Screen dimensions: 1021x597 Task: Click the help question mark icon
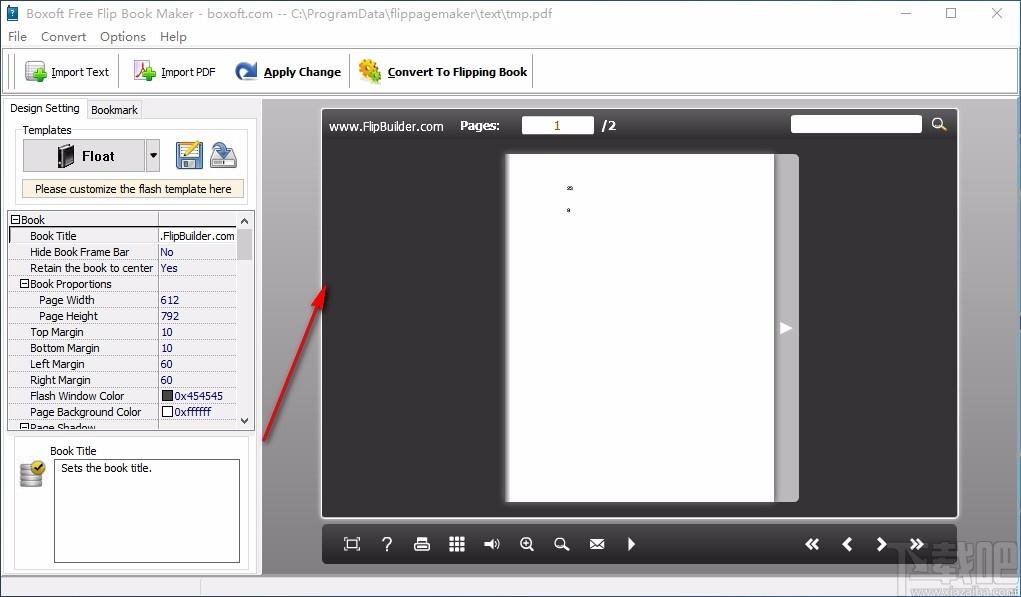(387, 544)
